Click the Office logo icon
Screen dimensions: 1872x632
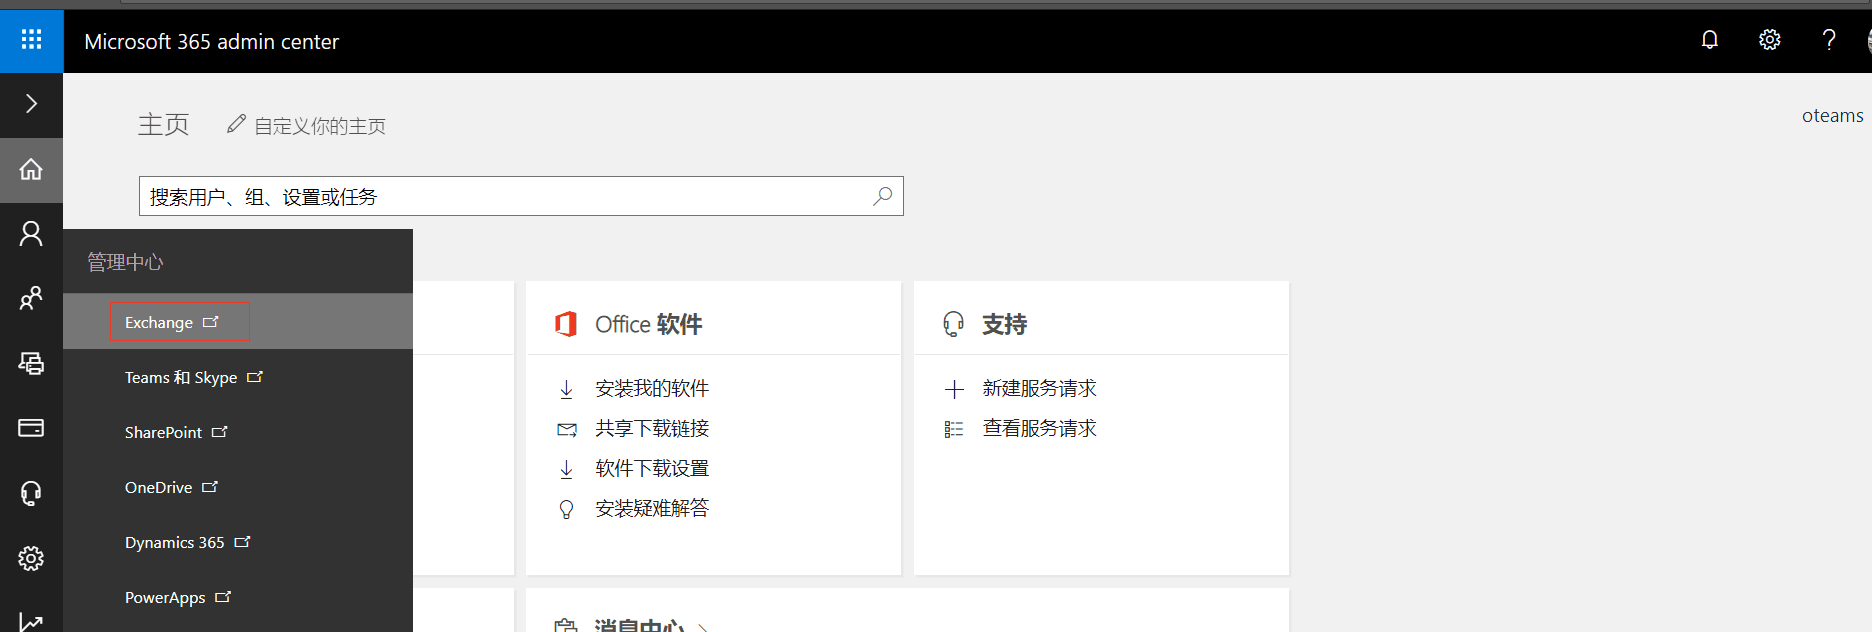pyautogui.click(x=566, y=324)
